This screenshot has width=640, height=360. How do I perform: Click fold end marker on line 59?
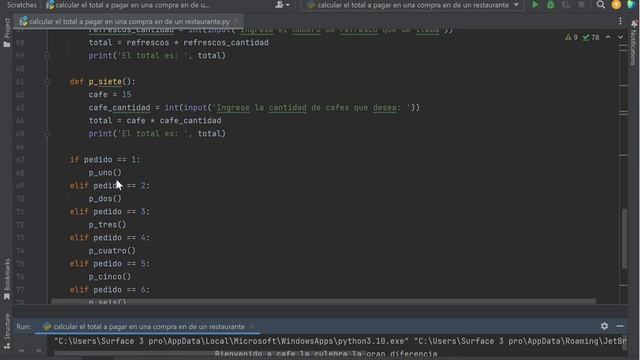tap(47, 56)
